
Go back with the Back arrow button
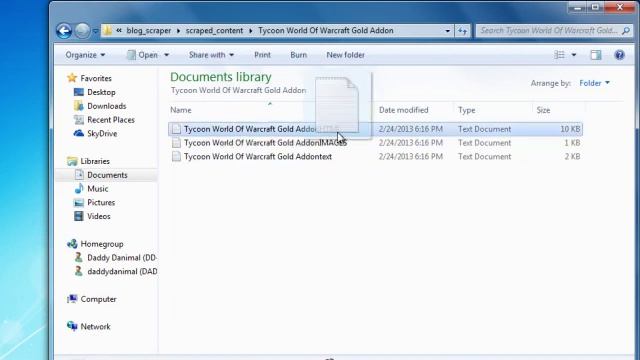64,31
